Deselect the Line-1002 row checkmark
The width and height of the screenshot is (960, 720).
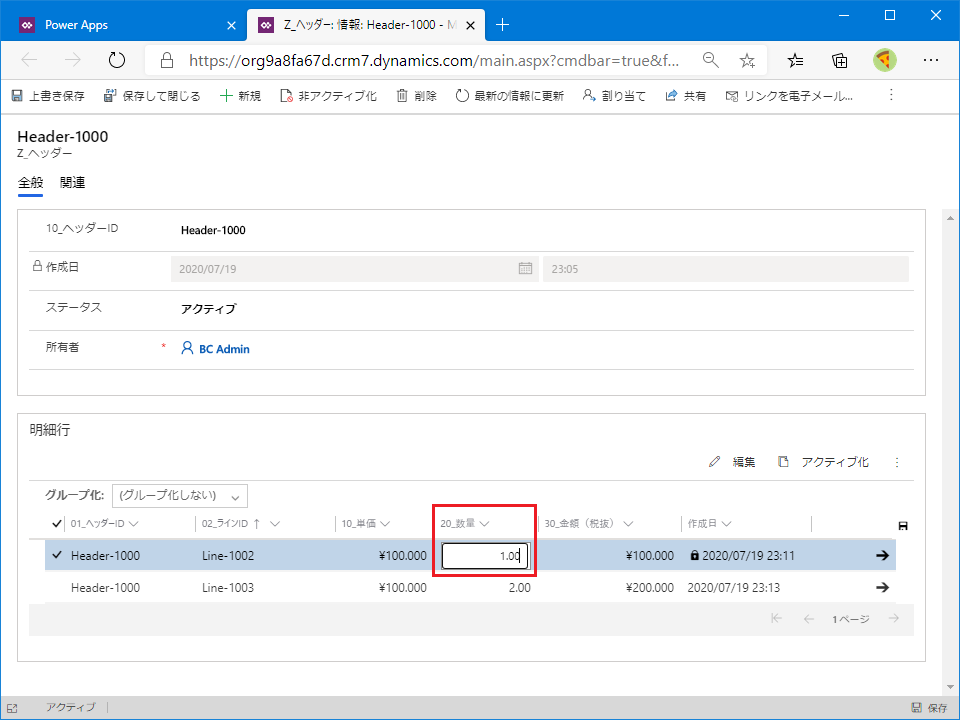56,555
